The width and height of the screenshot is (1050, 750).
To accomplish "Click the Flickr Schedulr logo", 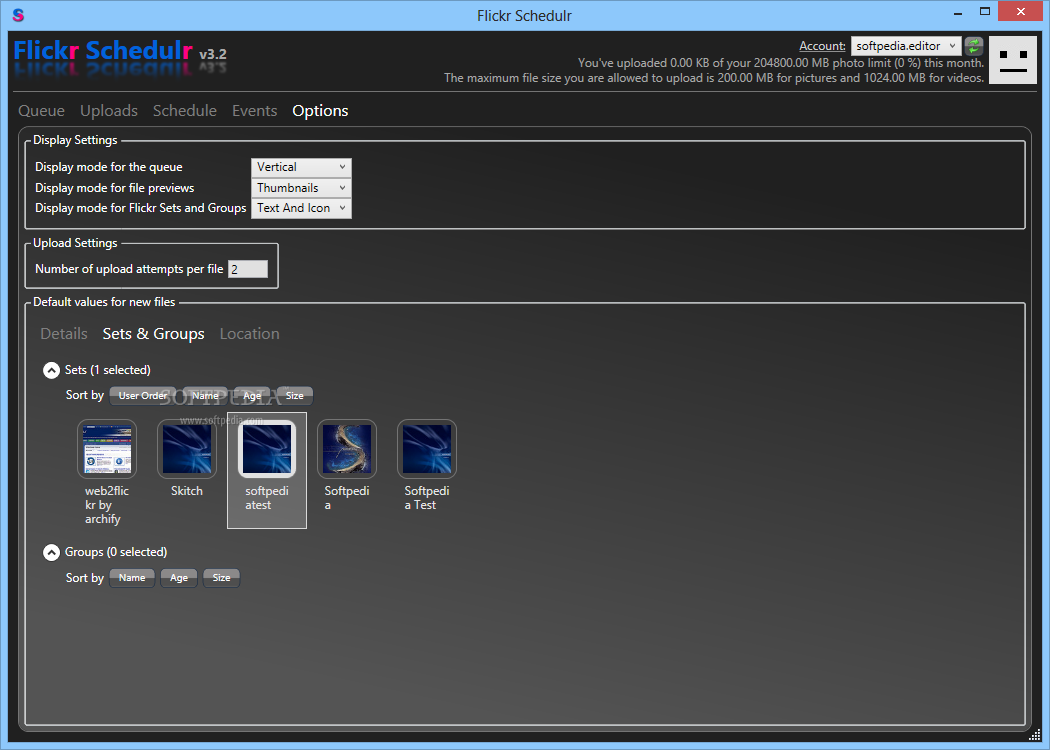I will point(103,51).
